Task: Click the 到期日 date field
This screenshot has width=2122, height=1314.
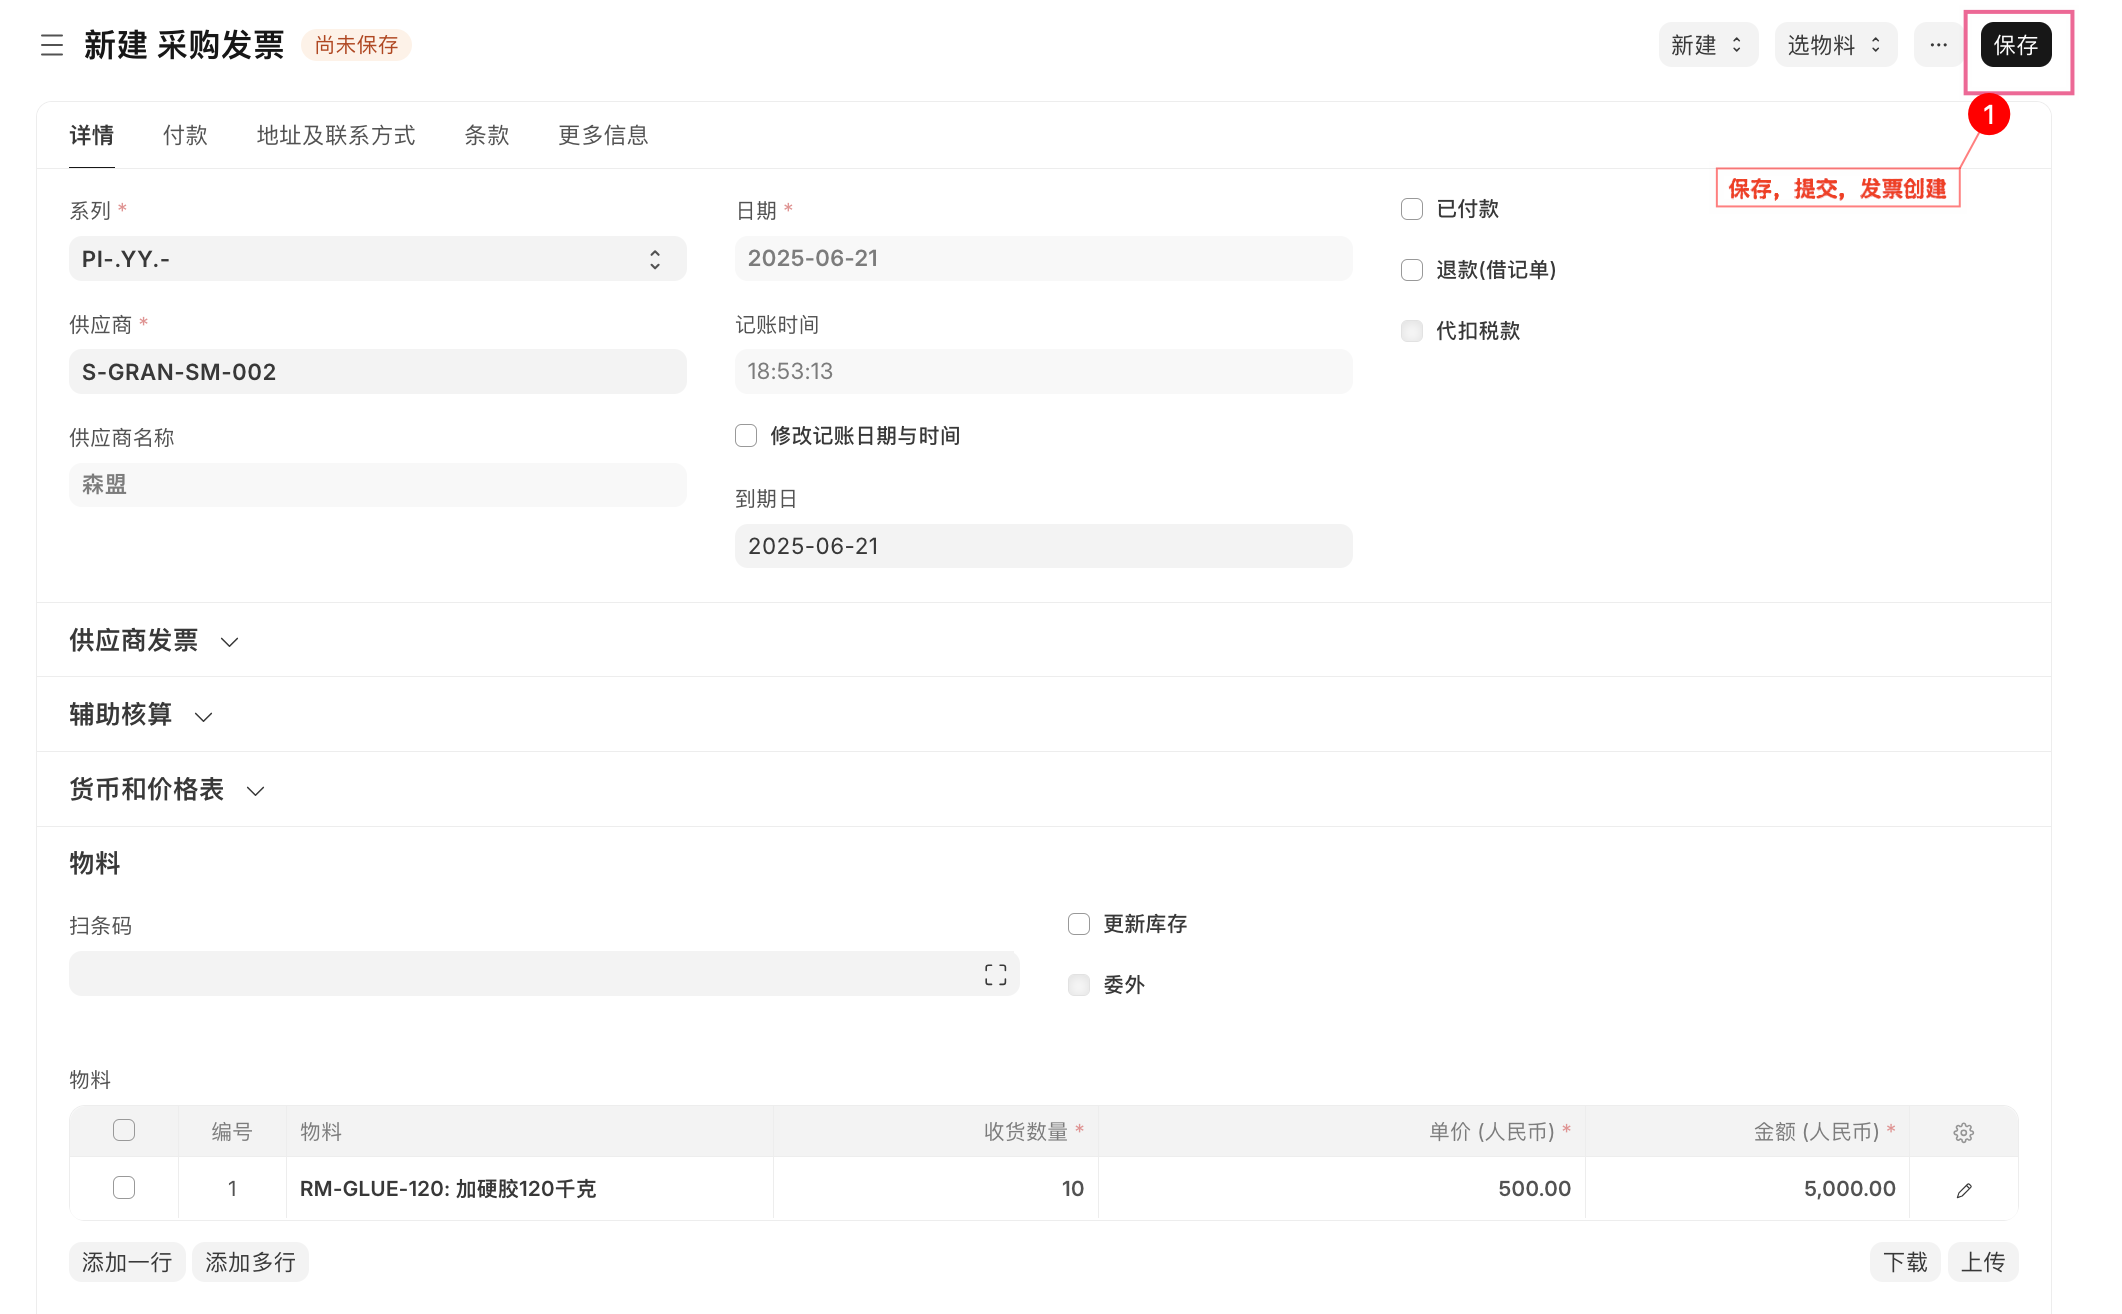Action: coord(1043,545)
